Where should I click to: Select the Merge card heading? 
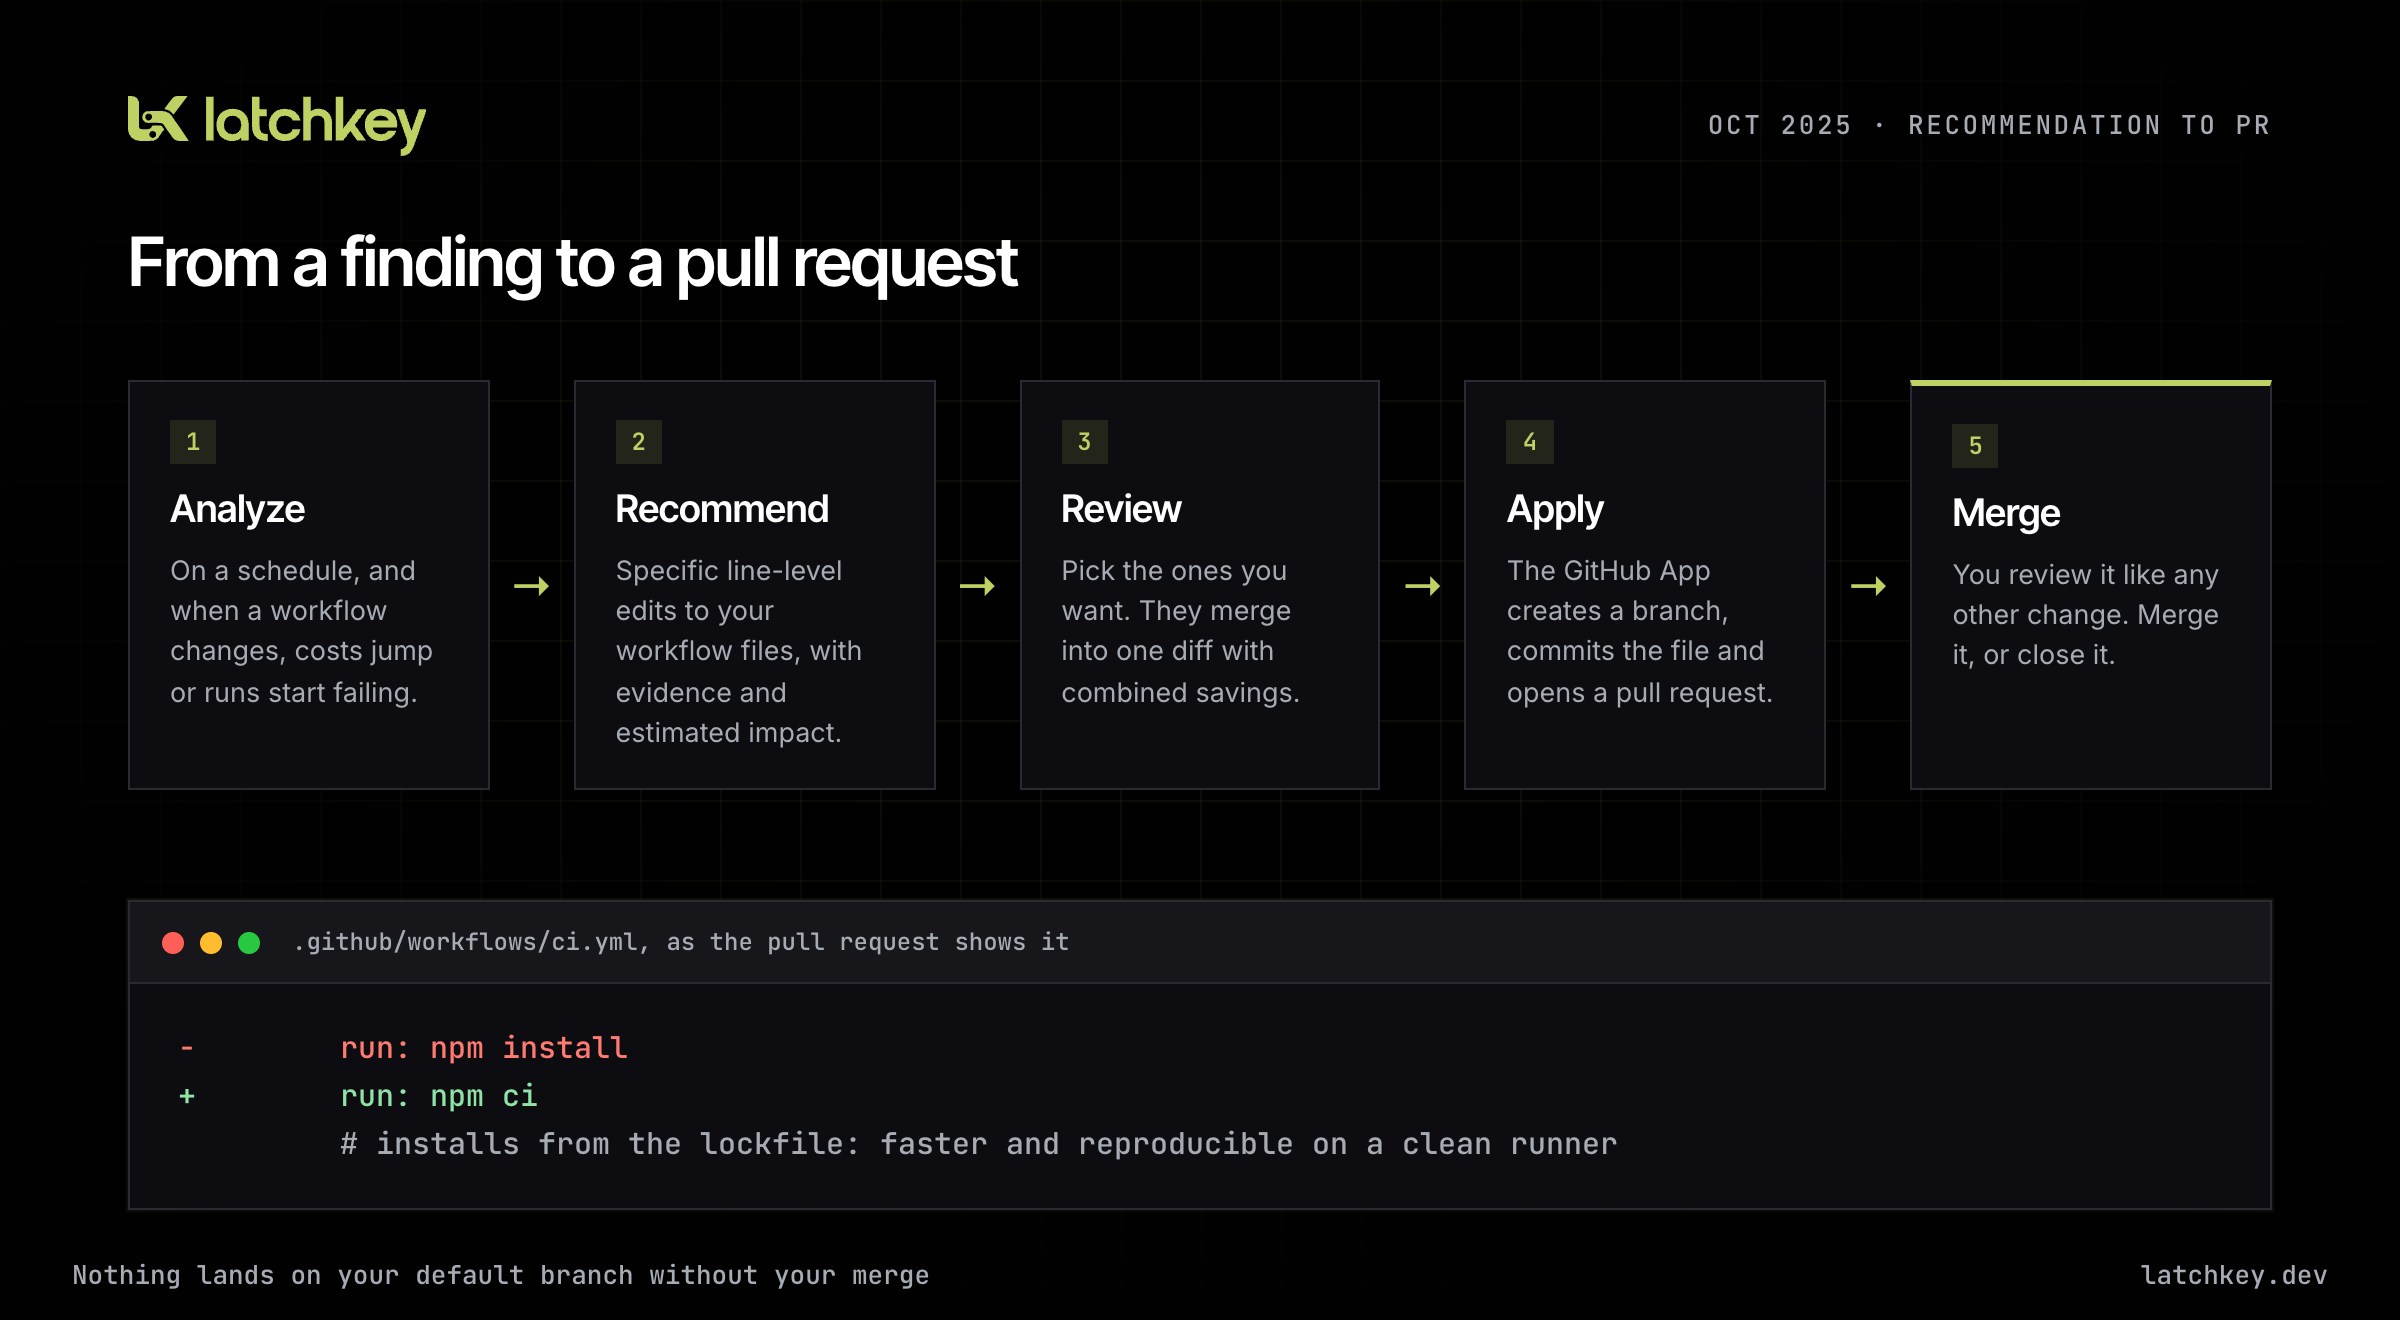(2006, 514)
